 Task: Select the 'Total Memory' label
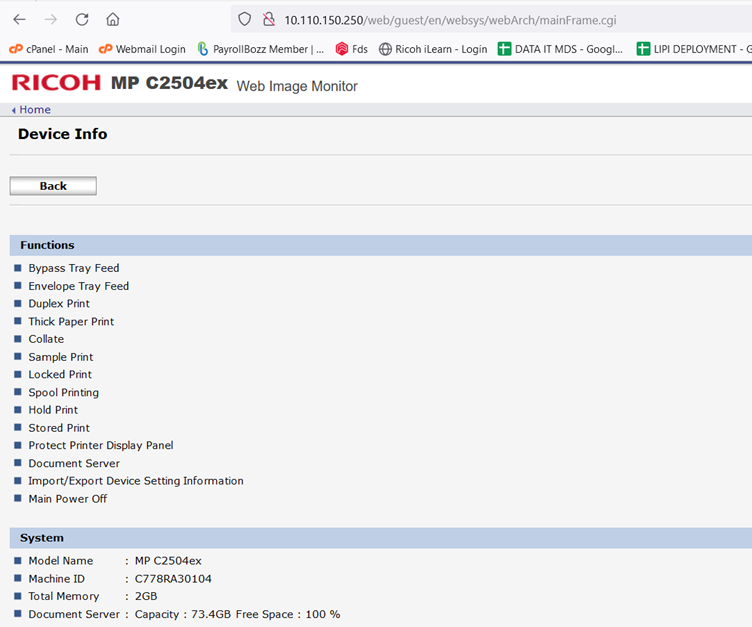click(x=64, y=596)
